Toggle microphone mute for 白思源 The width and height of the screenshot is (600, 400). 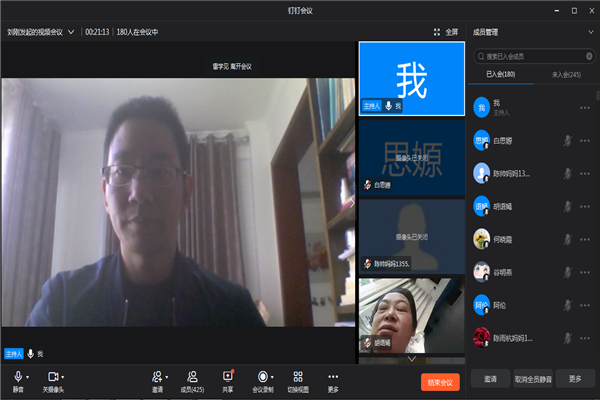568,141
